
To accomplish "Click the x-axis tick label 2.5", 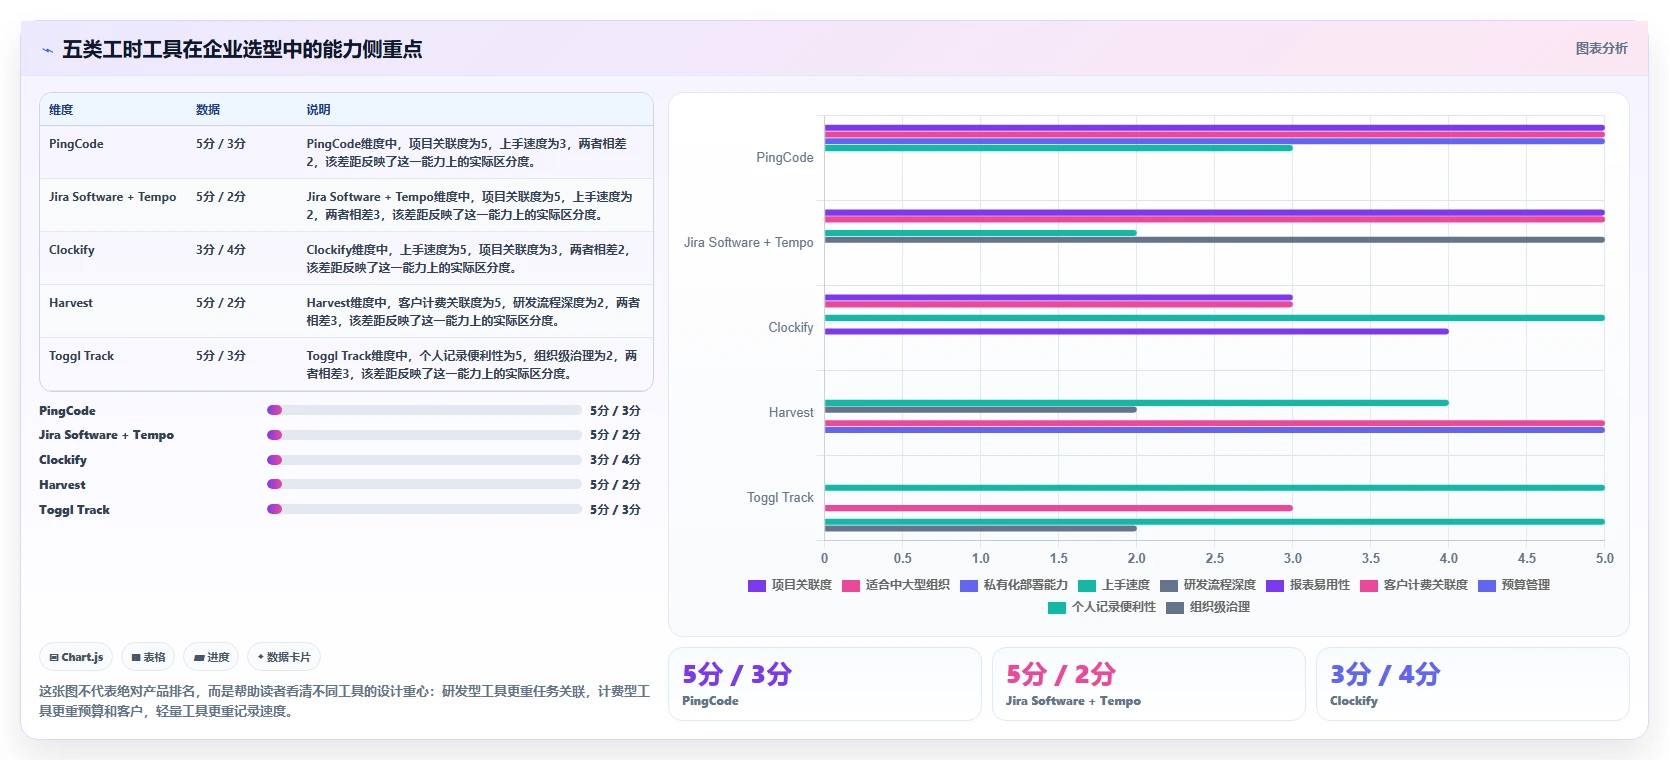I will coord(1215,559).
